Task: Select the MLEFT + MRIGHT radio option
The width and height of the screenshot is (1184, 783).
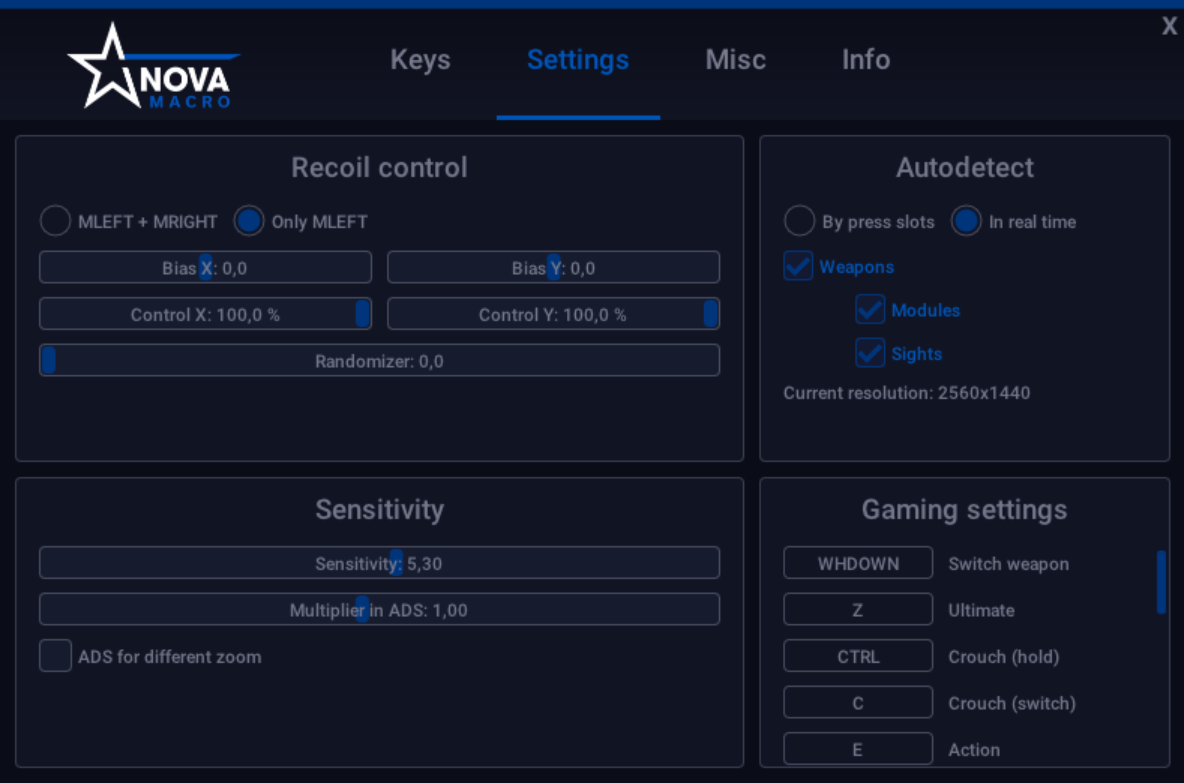Action: click(55, 221)
